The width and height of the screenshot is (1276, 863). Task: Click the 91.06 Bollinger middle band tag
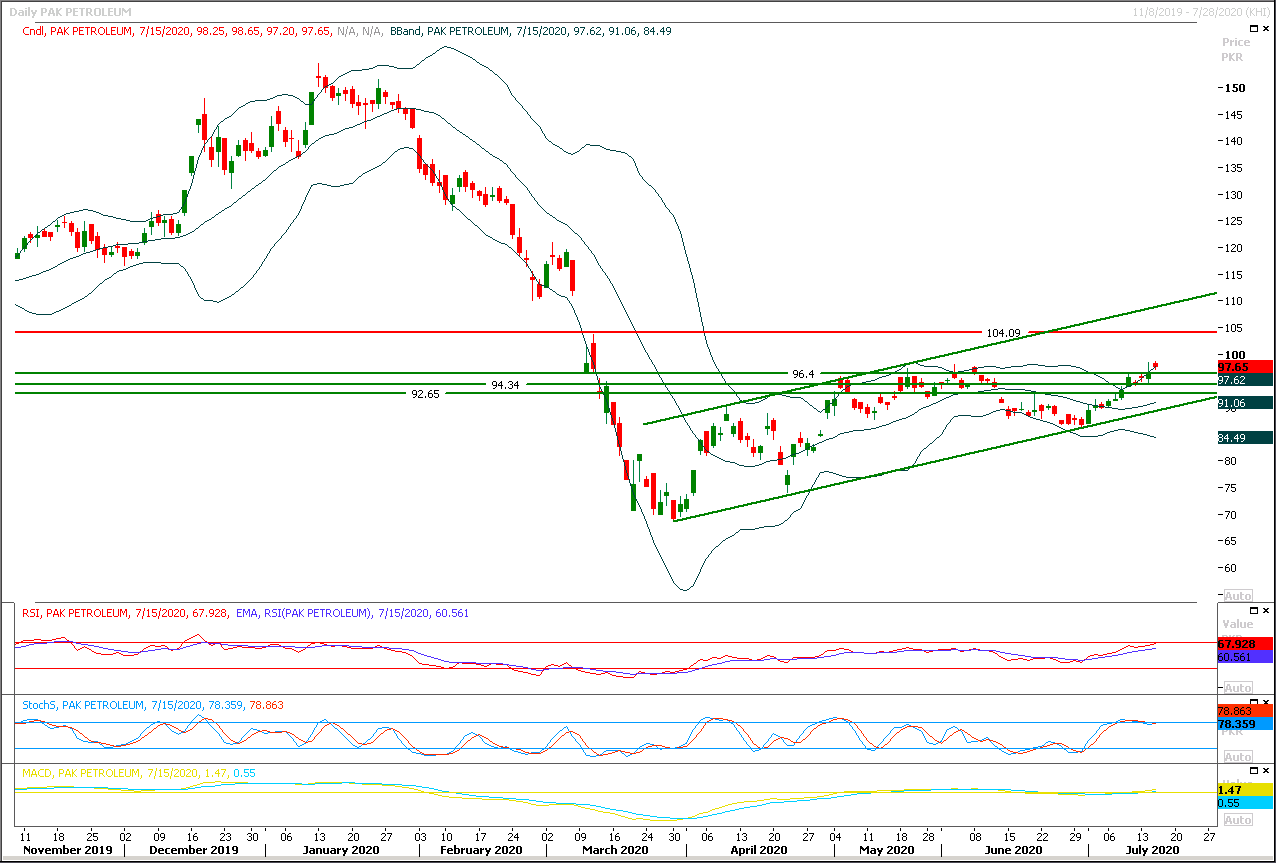[x=1244, y=403]
